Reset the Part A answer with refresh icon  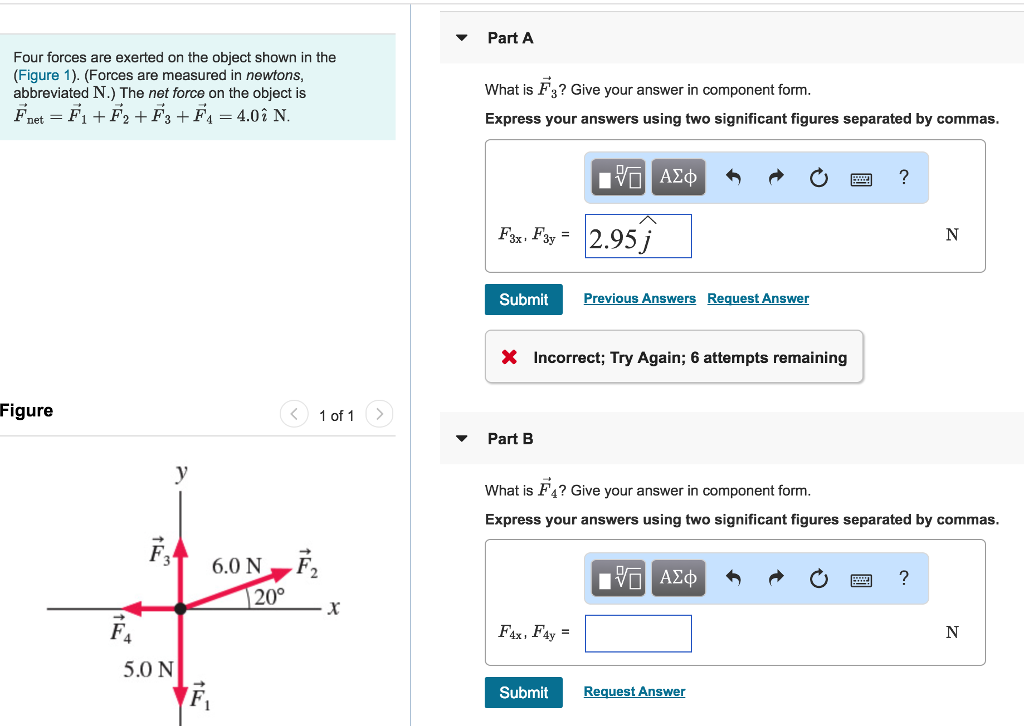pos(819,177)
